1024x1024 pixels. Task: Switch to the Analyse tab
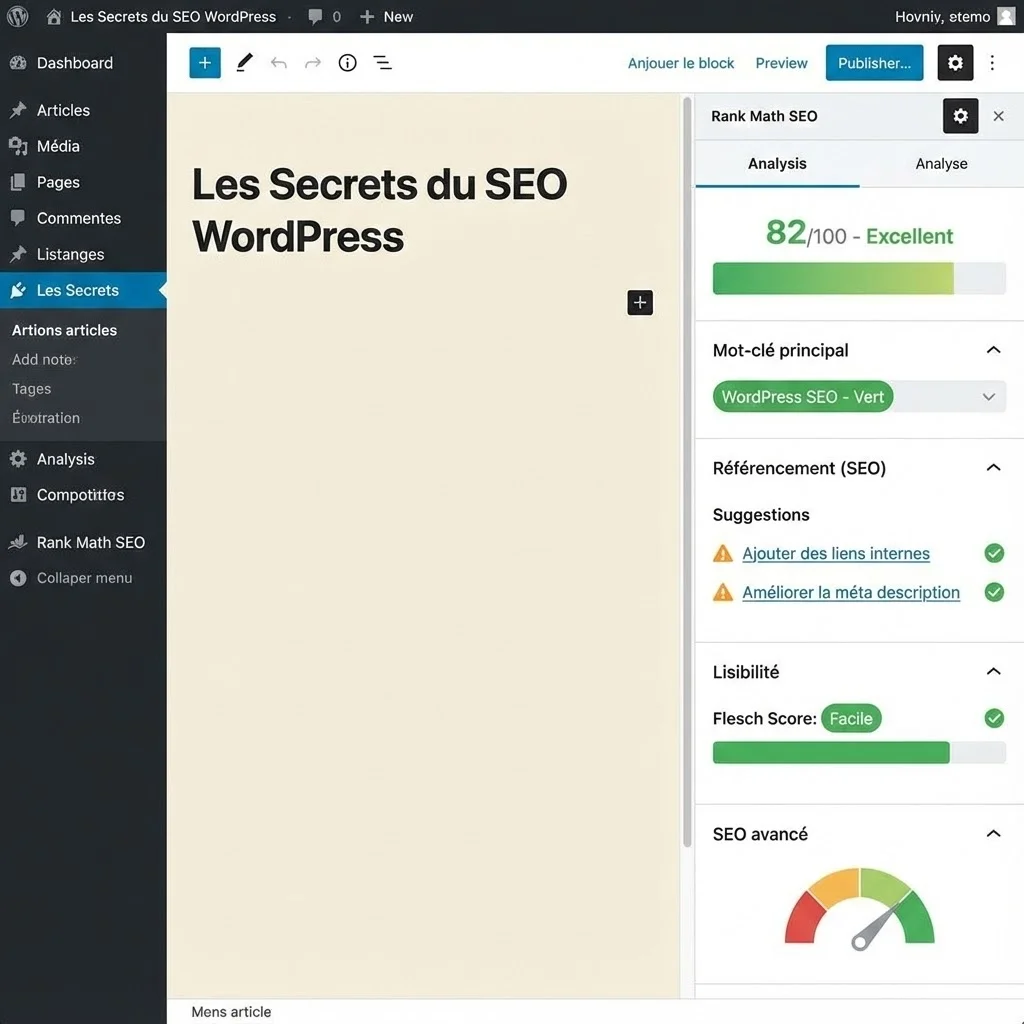pyautogui.click(x=940, y=164)
